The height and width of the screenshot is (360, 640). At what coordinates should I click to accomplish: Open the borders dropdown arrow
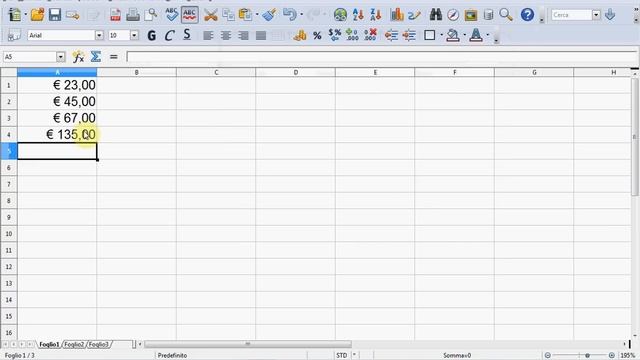coord(441,36)
